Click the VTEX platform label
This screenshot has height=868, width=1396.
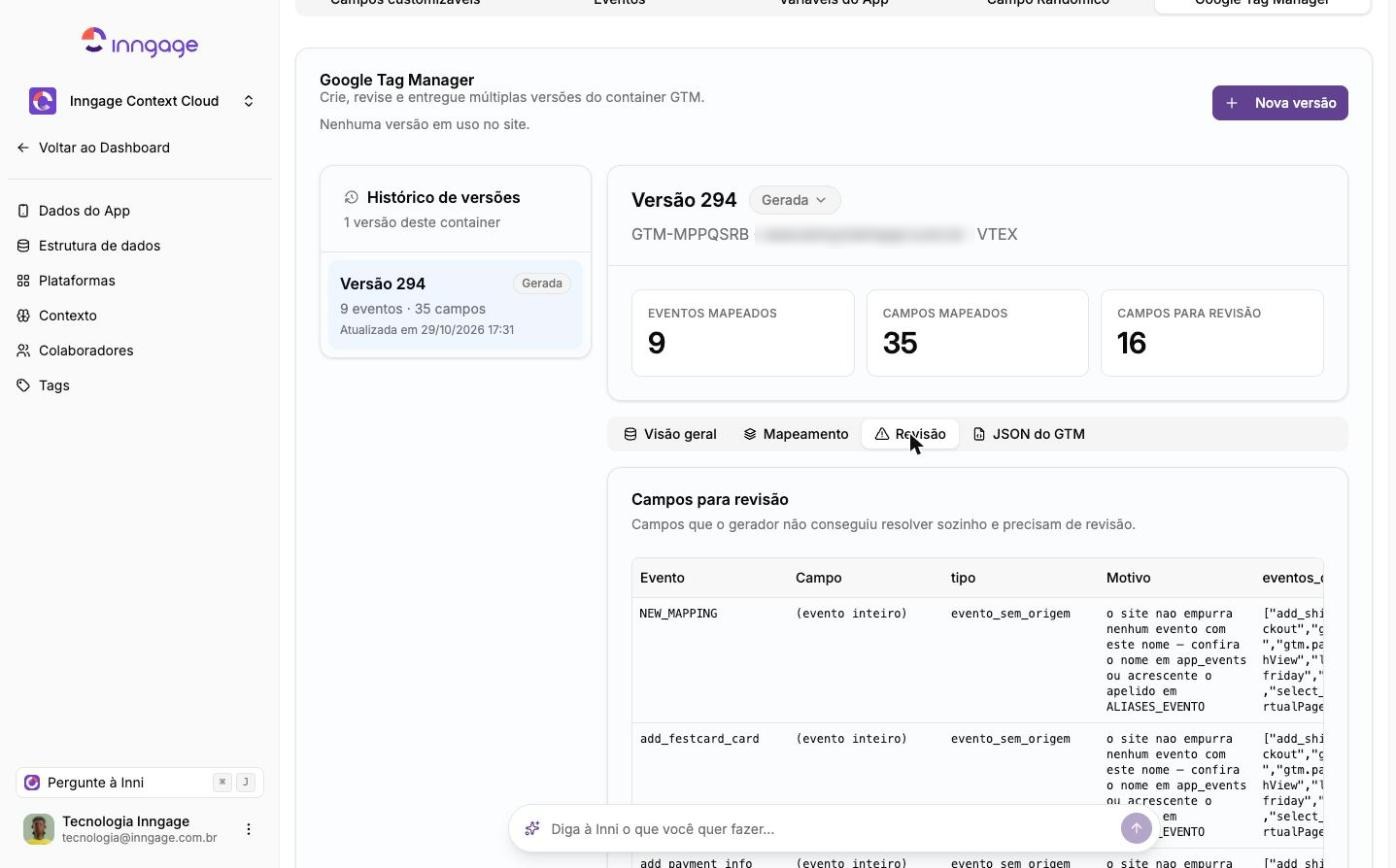[997, 235]
